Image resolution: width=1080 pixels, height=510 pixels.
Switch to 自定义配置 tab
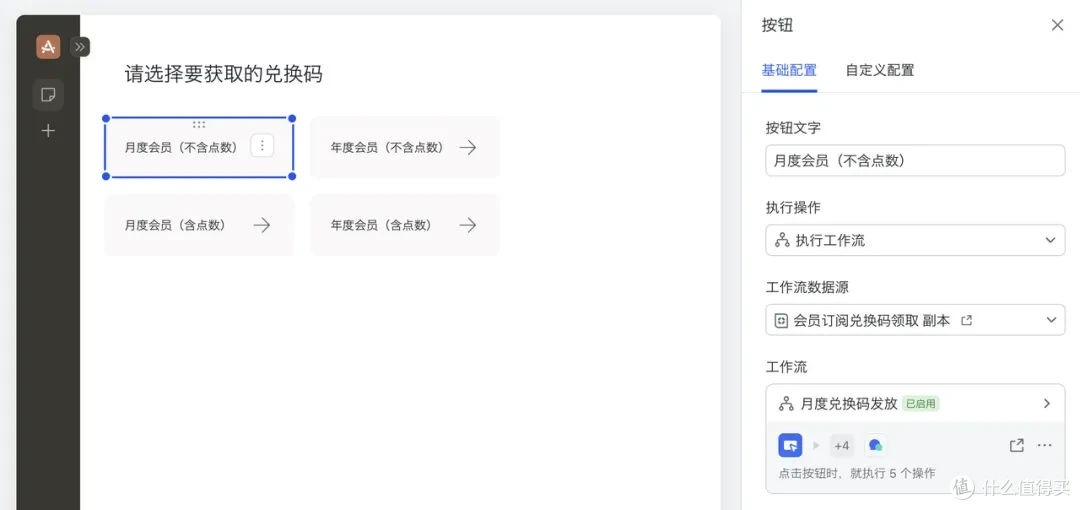coord(880,70)
